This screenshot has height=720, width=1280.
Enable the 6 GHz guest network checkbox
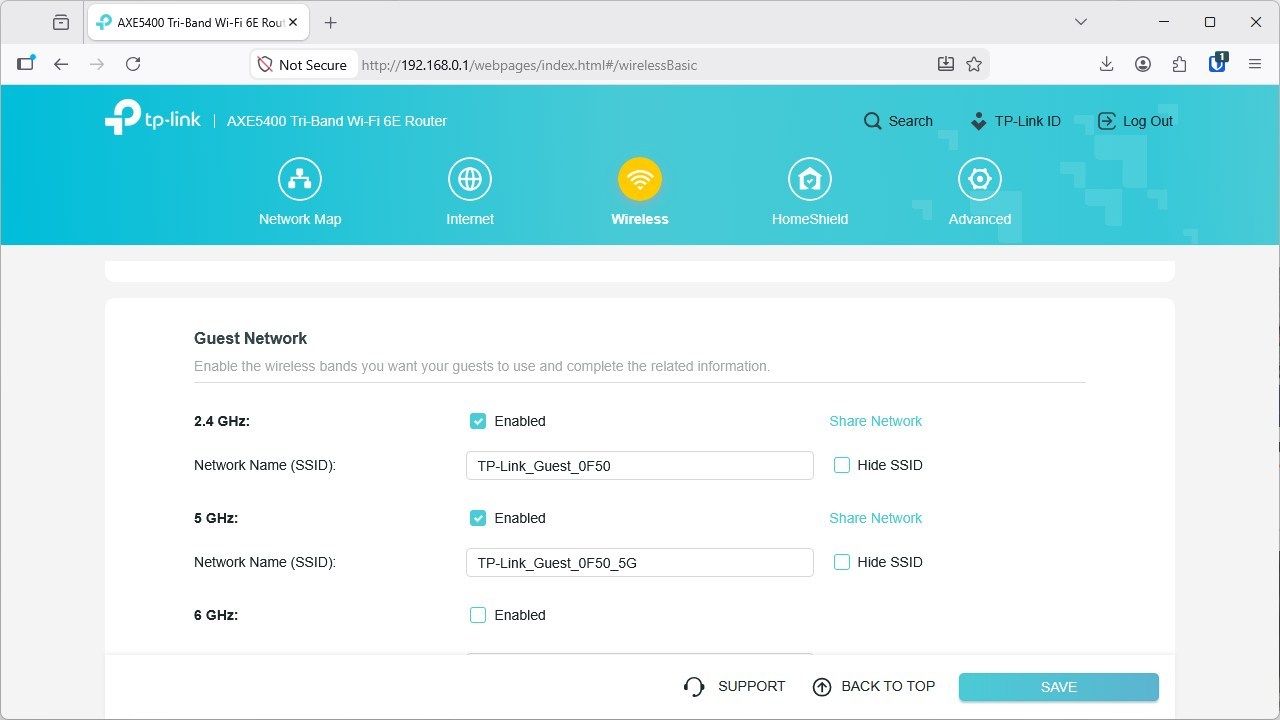coord(478,615)
